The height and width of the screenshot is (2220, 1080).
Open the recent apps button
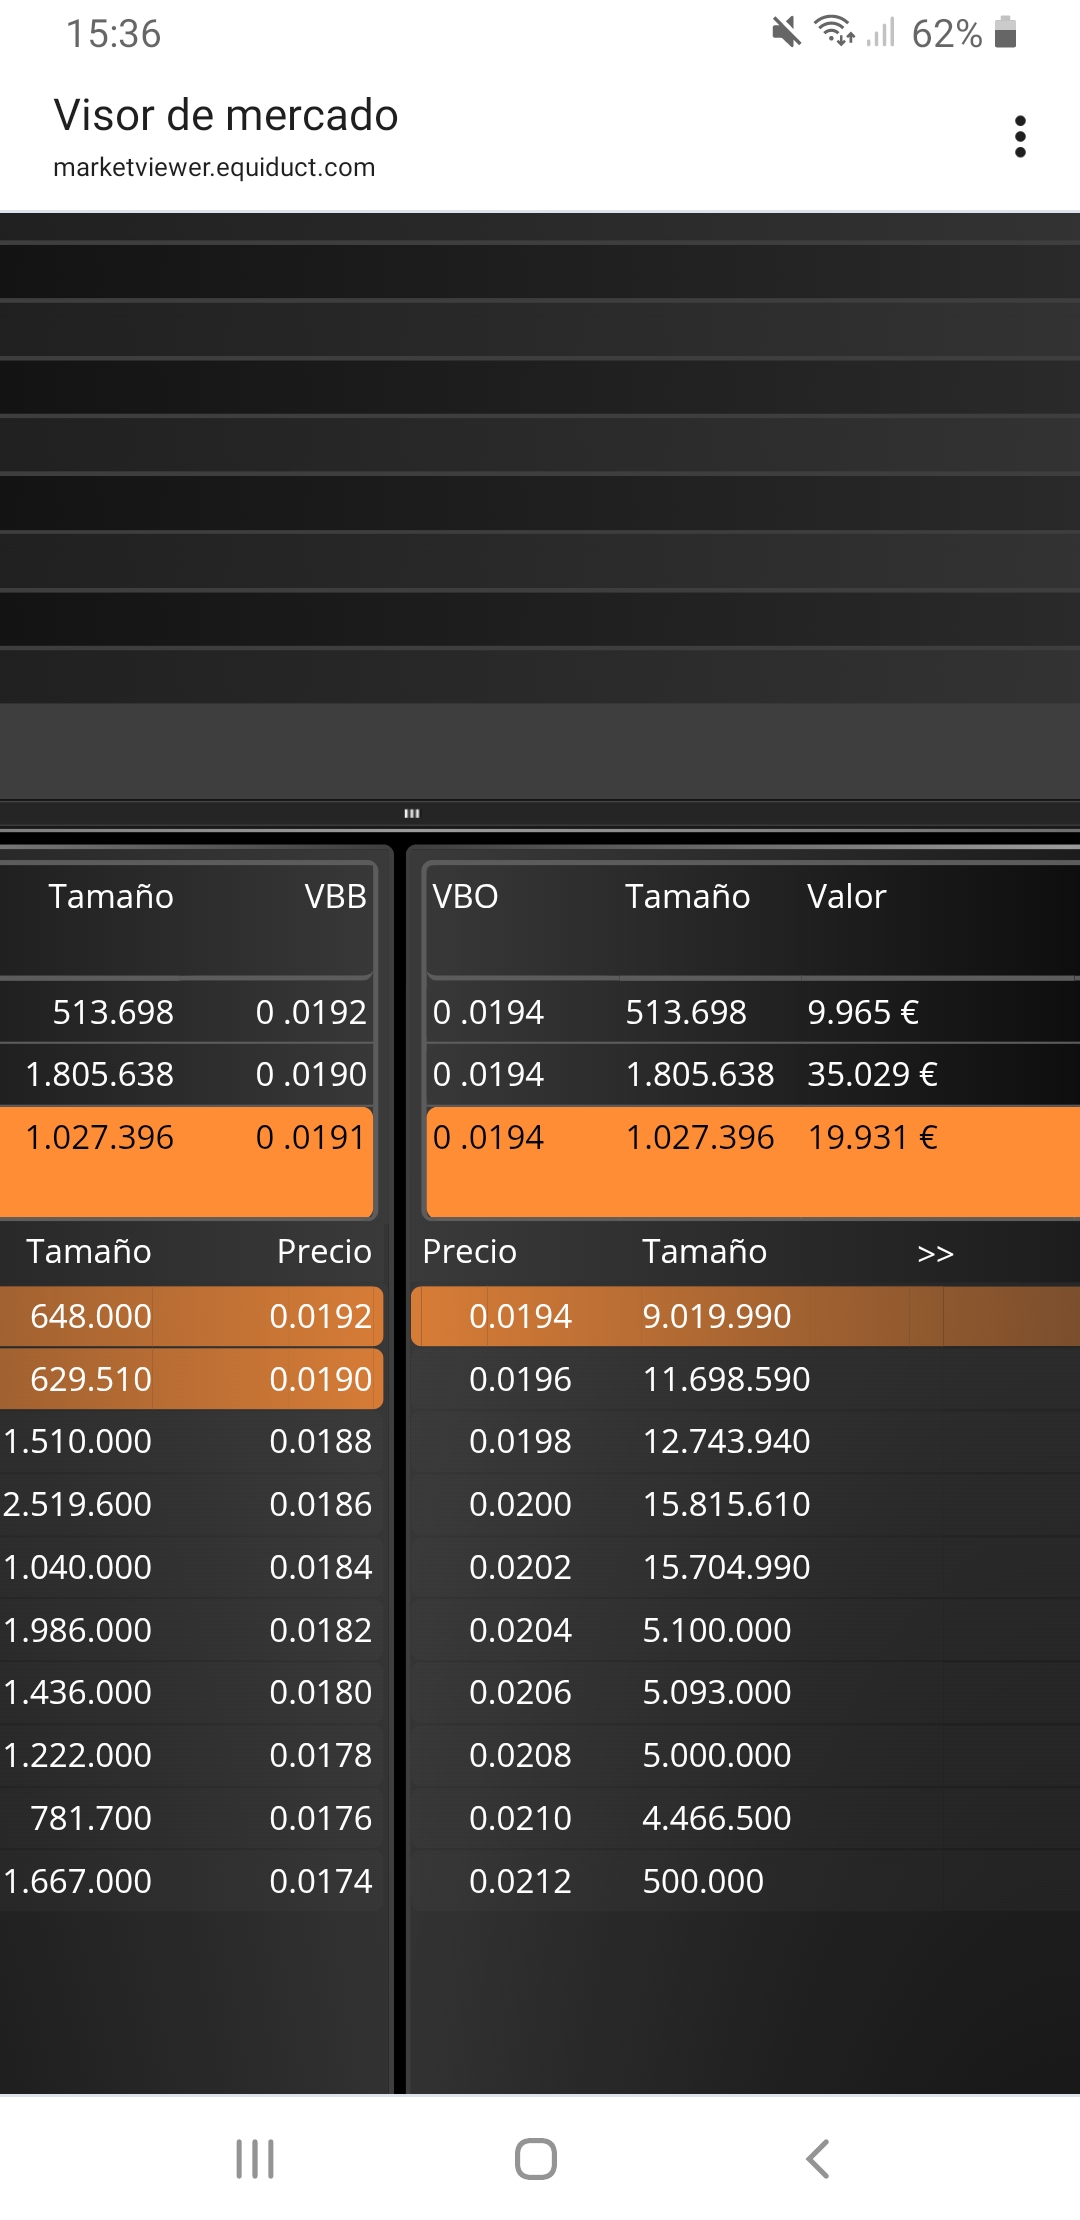click(x=255, y=2158)
